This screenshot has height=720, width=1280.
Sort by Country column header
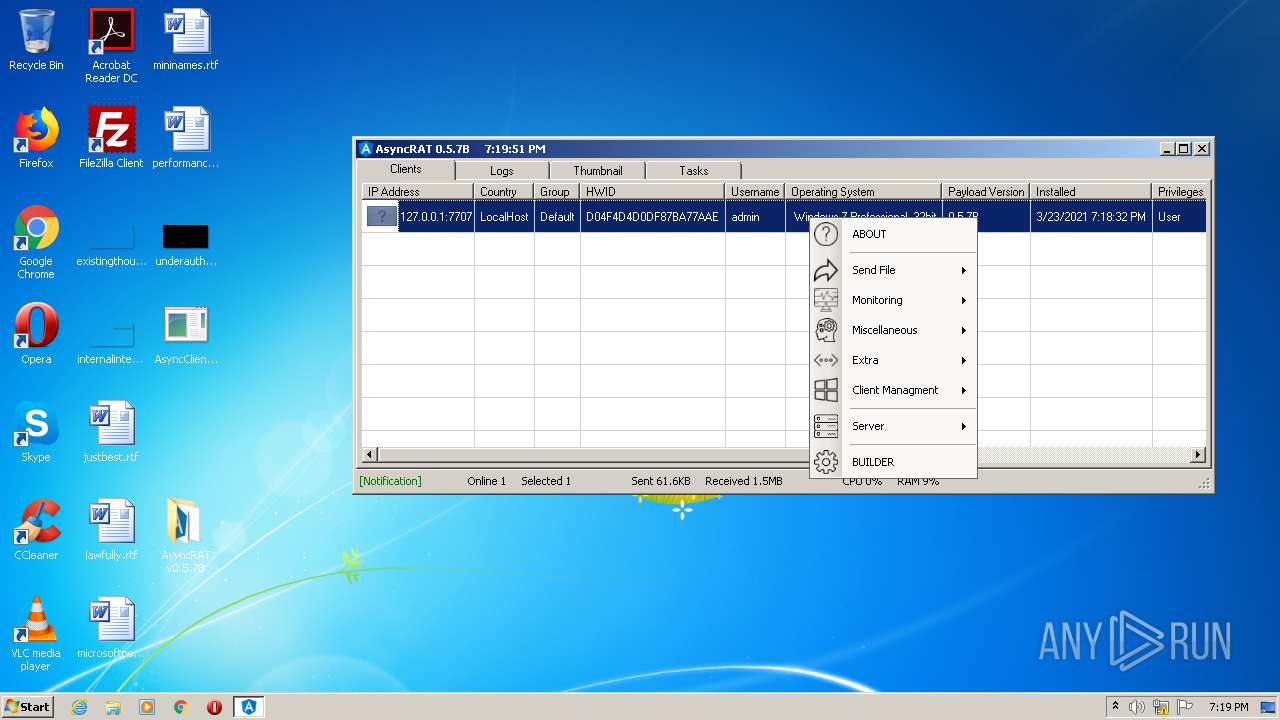[x=504, y=191]
